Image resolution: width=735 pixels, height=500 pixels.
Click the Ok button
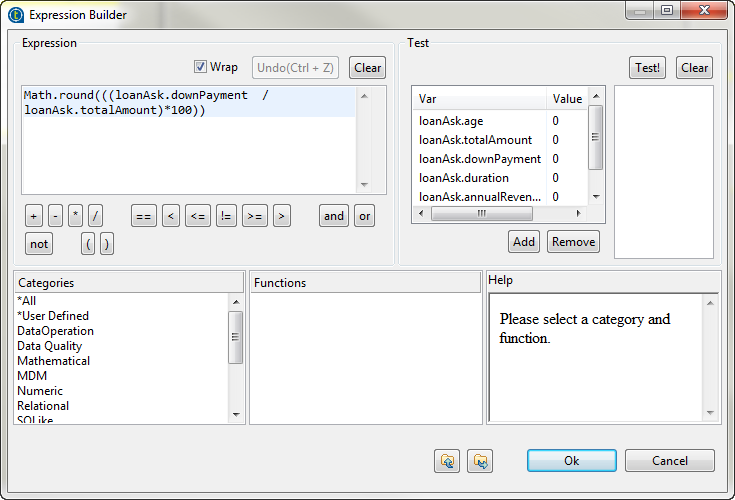coord(571,460)
